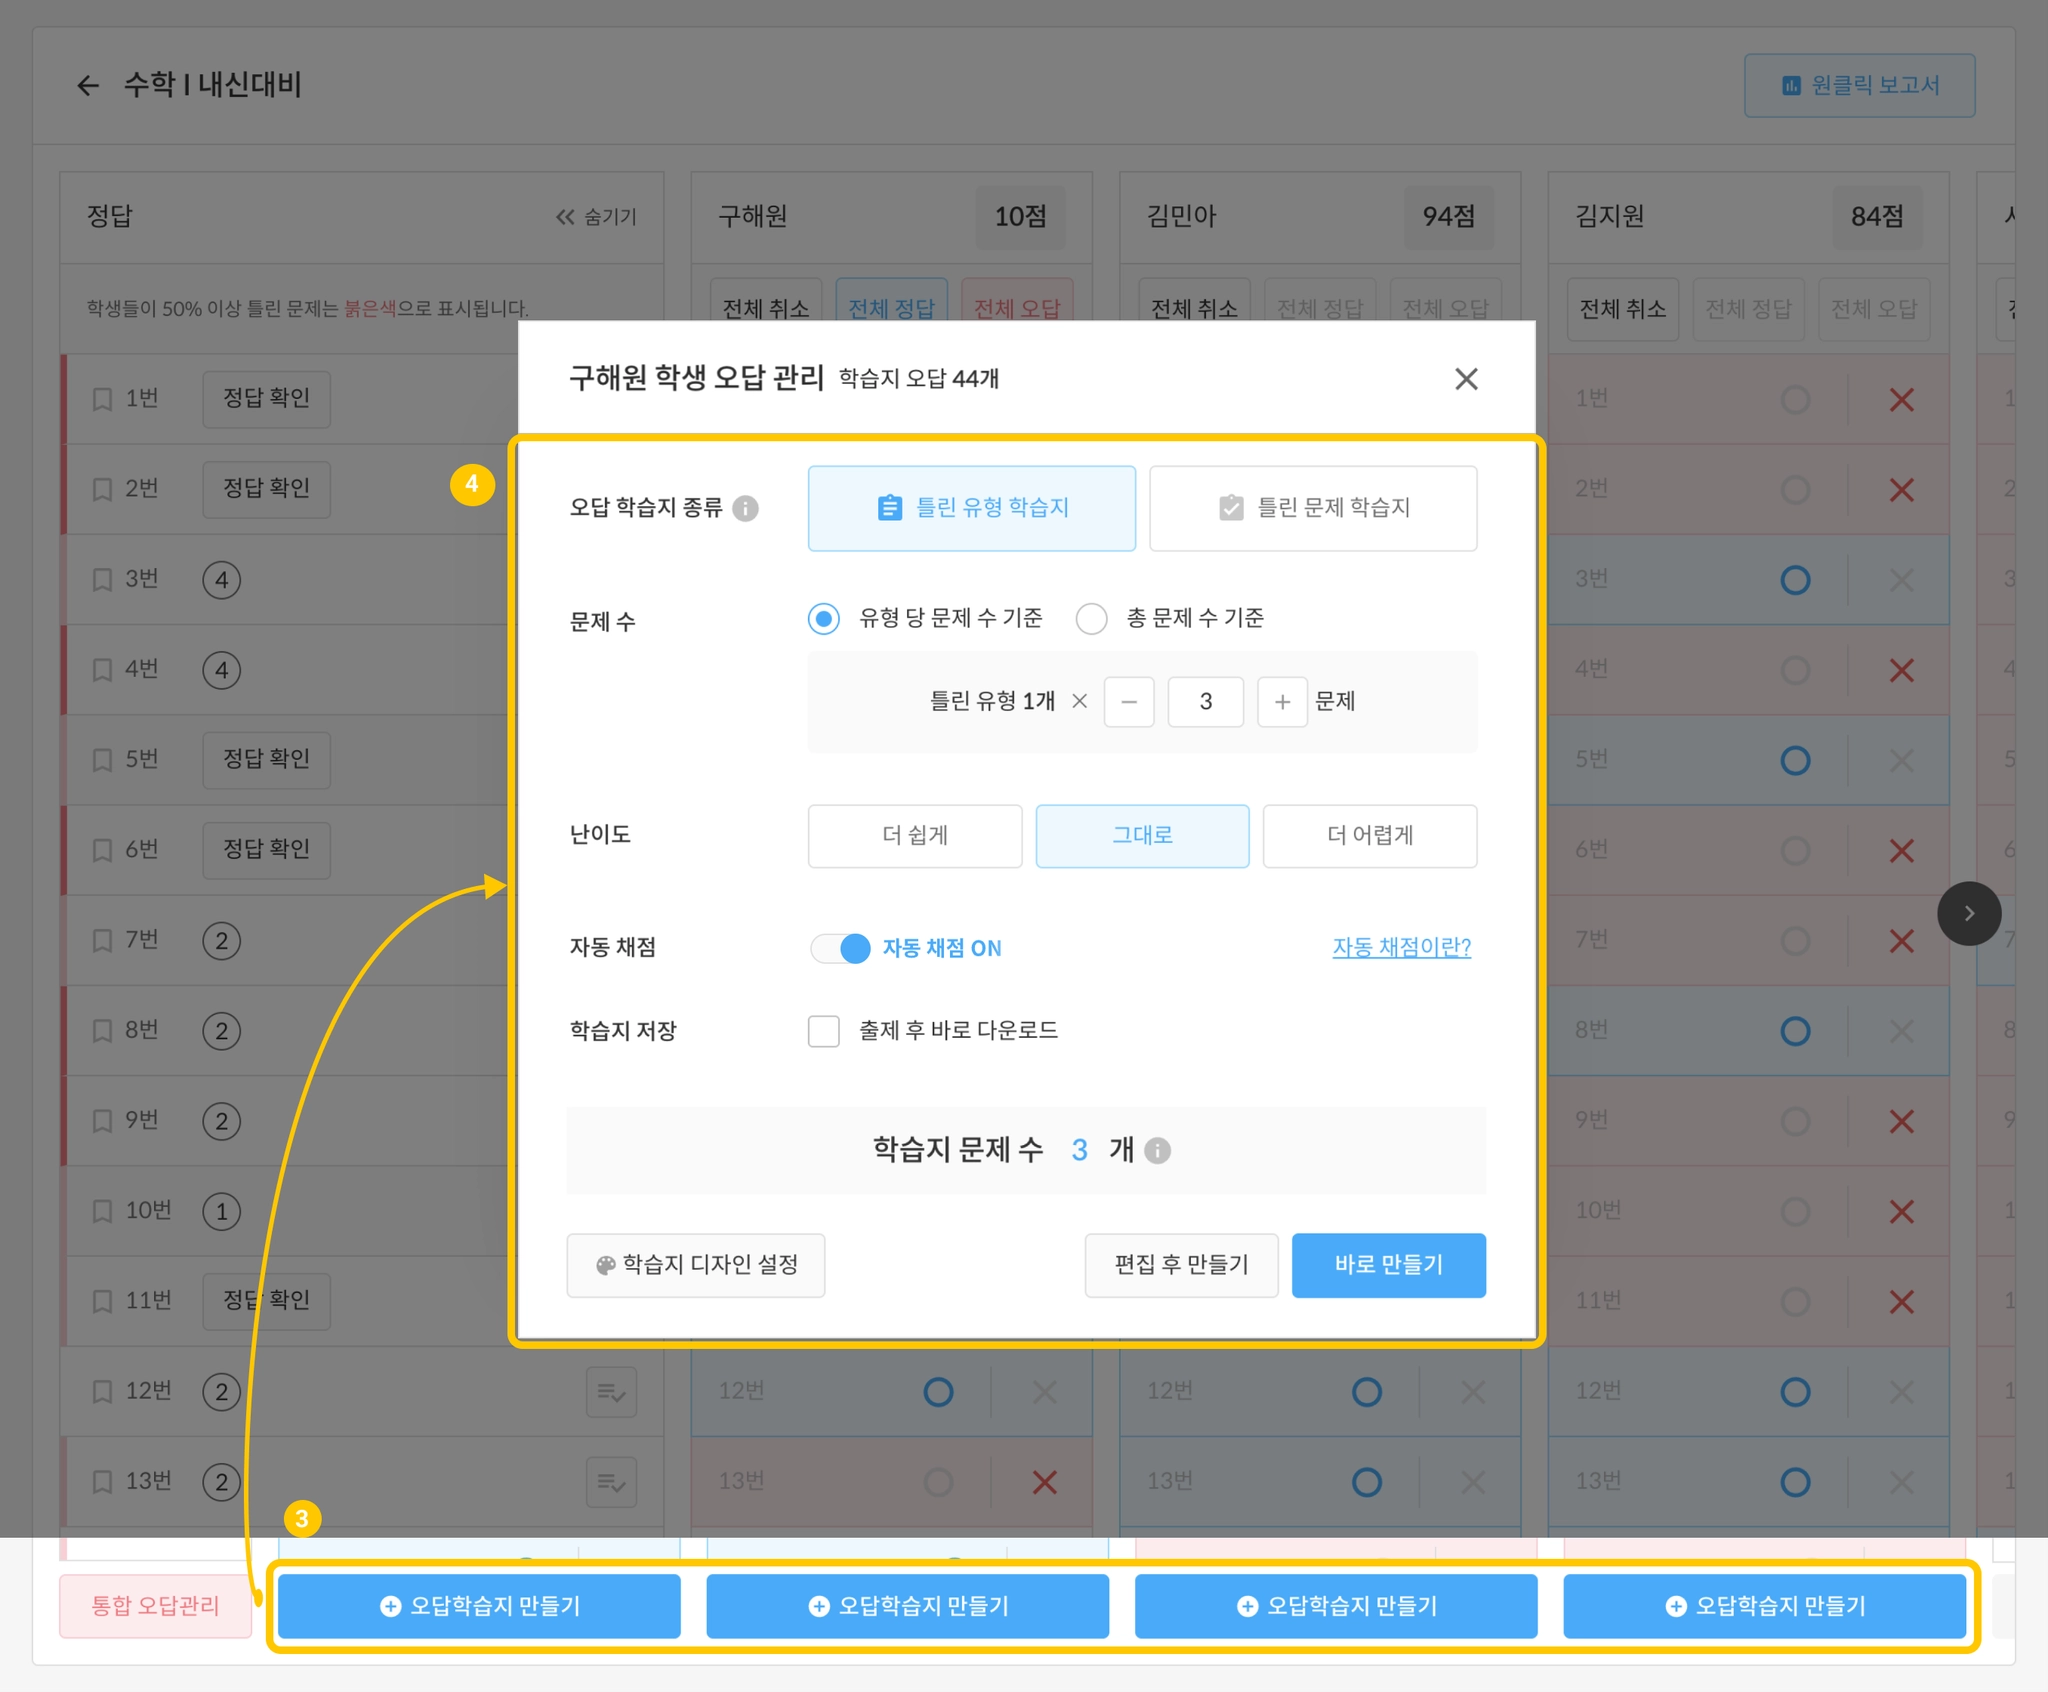The image size is (2048, 1692).
Task: Choose 더 어렵게 difficulty option
Action: (1369, 836)
